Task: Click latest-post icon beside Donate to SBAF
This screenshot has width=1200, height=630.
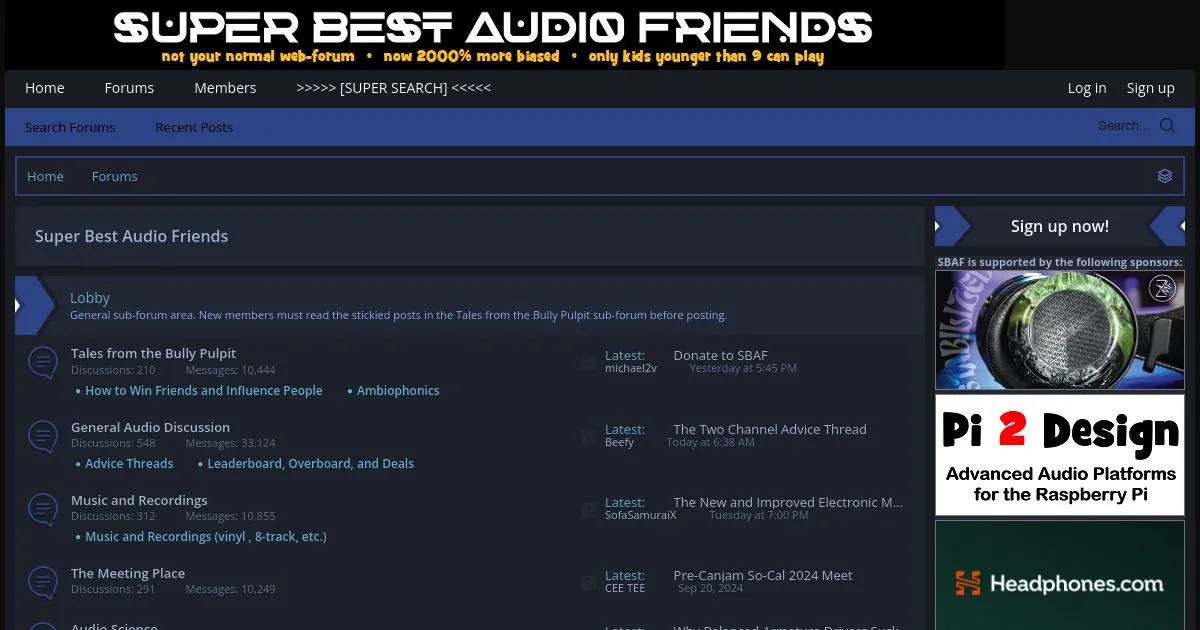Action: (x=589, y=363)
